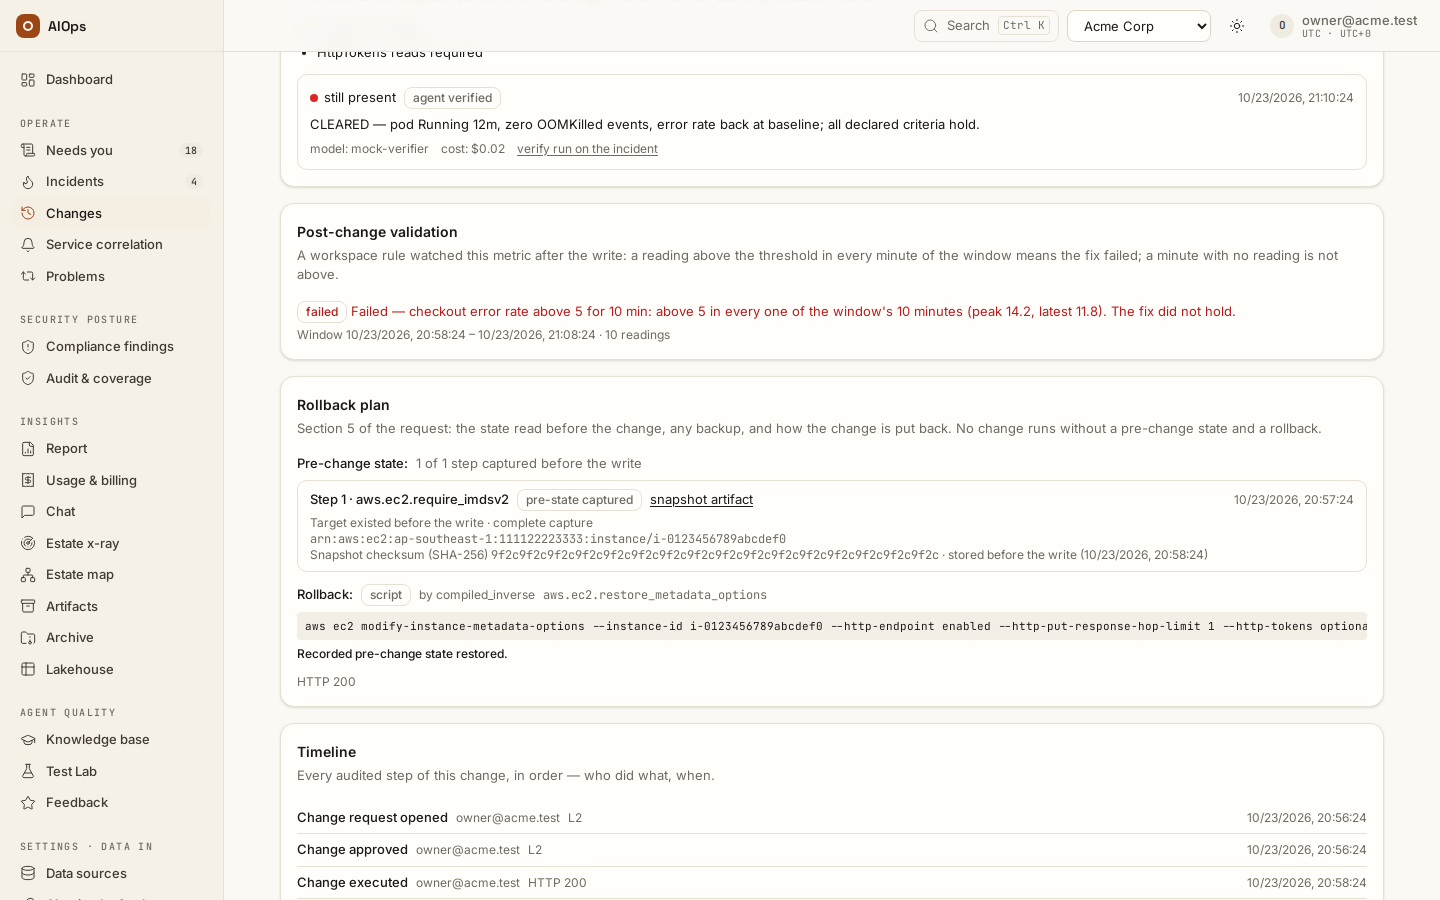Click the Problems loop icon
The height and width of the screenshot is (900, 1440).
[28, 277]
